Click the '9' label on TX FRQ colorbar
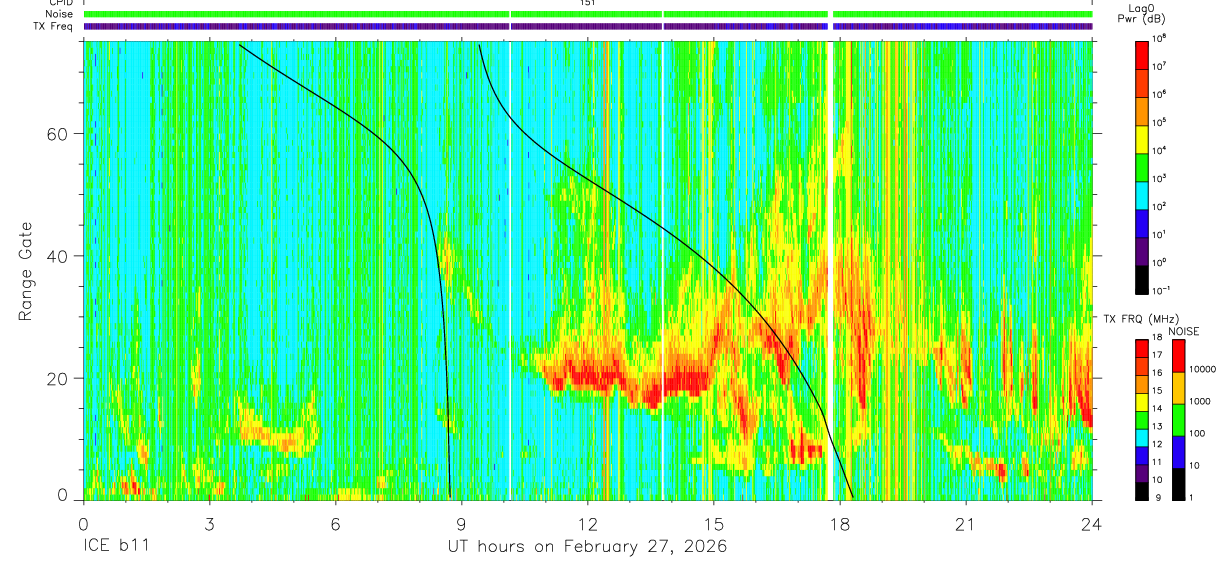The height and width of the screenshot is (567, 1228). coord(1158,497)
